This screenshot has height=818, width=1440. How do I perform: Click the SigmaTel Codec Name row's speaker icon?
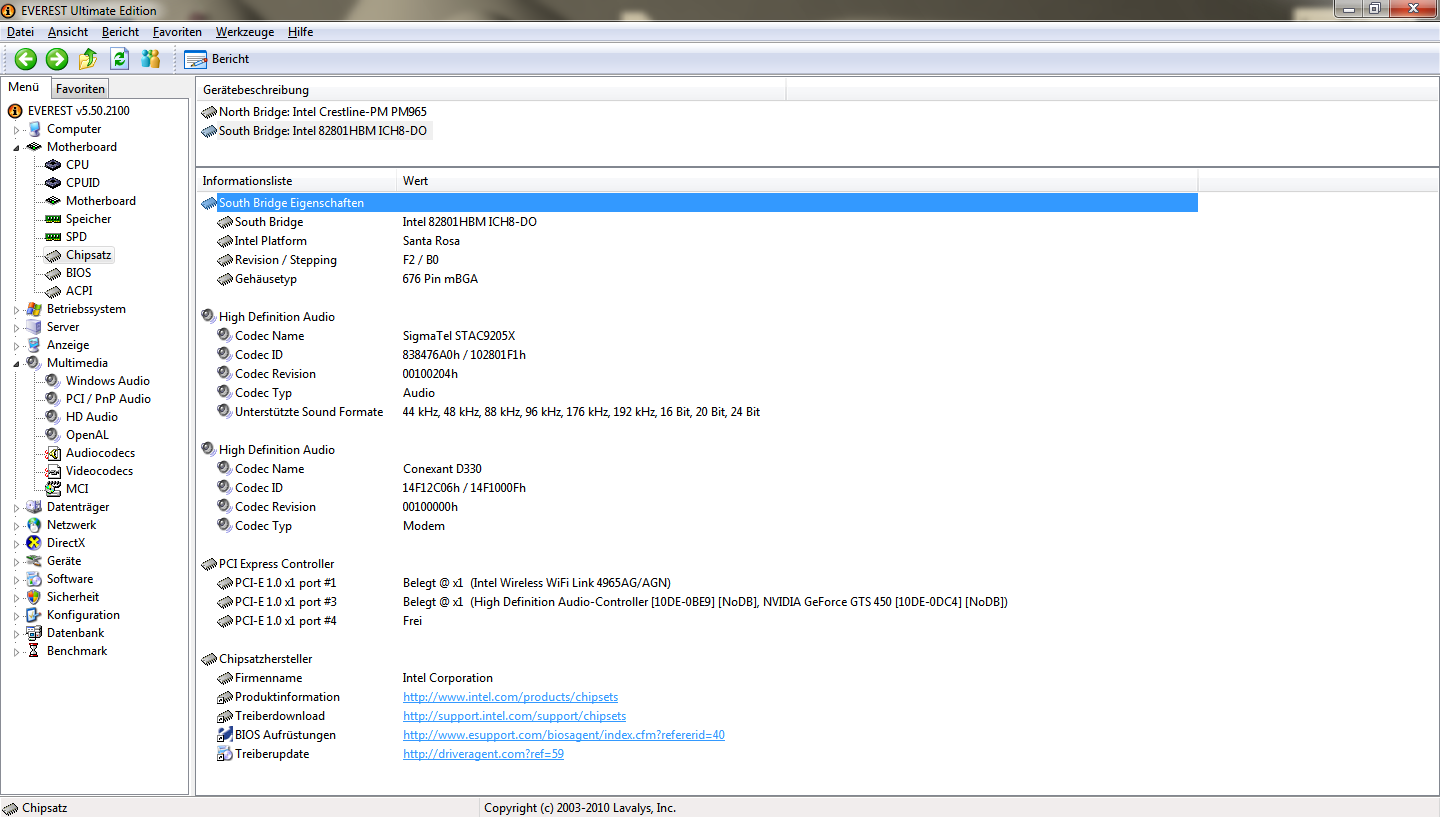click(x=224, y=336)
